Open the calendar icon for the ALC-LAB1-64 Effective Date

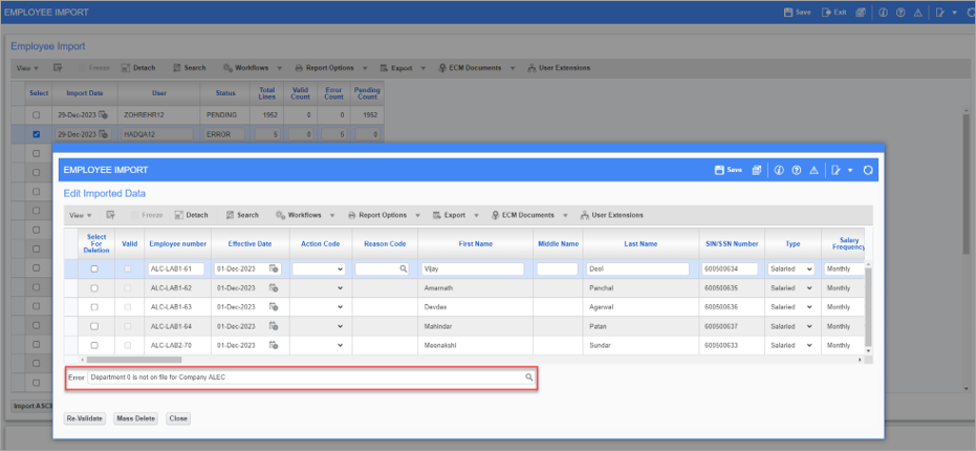pyautogui.click(x=273, y=326)
